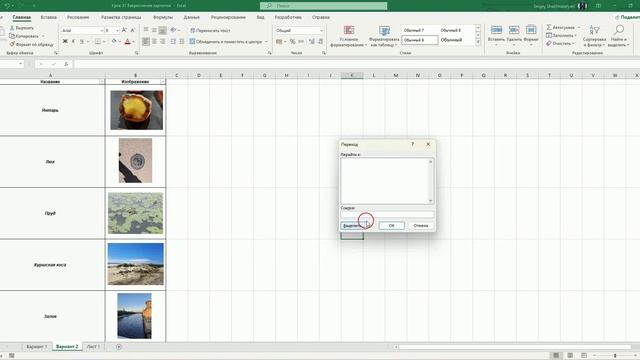640x360 pixels.
Task: Open the font color dropdown arrow
Action: click(x=133, y=42)
